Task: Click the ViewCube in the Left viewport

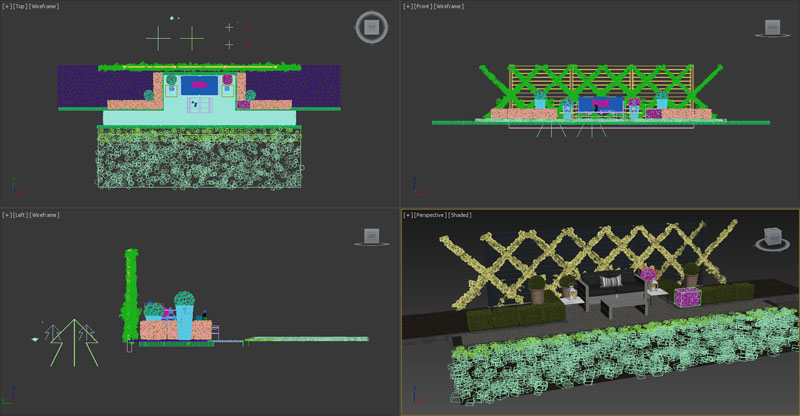Action: 371,236
